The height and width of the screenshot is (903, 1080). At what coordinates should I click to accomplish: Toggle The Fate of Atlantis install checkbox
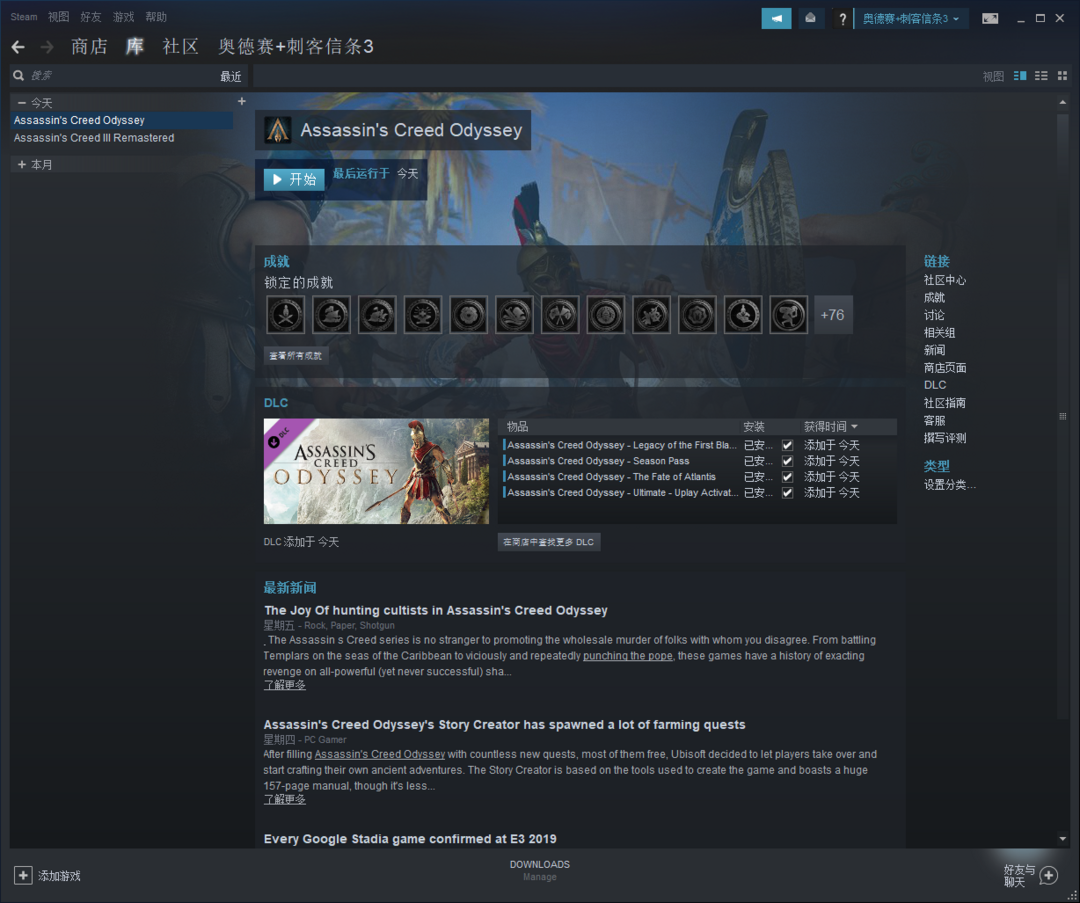click(x=787, y=477)
